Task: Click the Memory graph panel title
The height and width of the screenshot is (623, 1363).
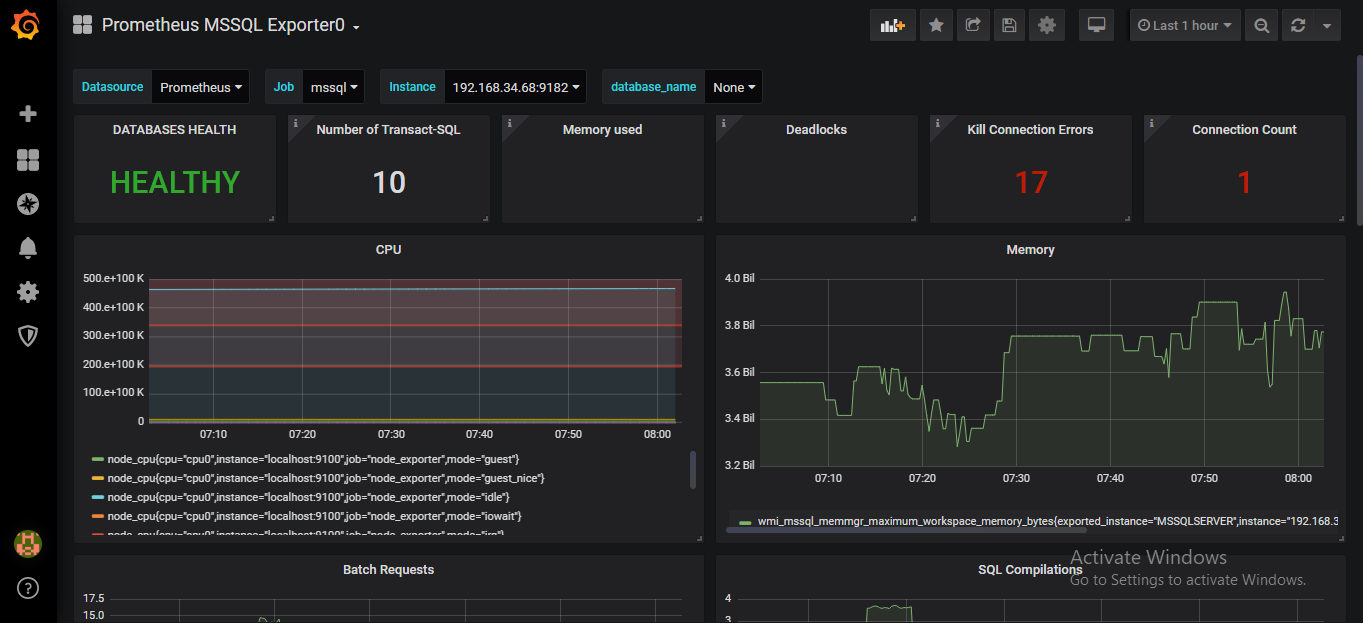Action: click(1031, 250)
